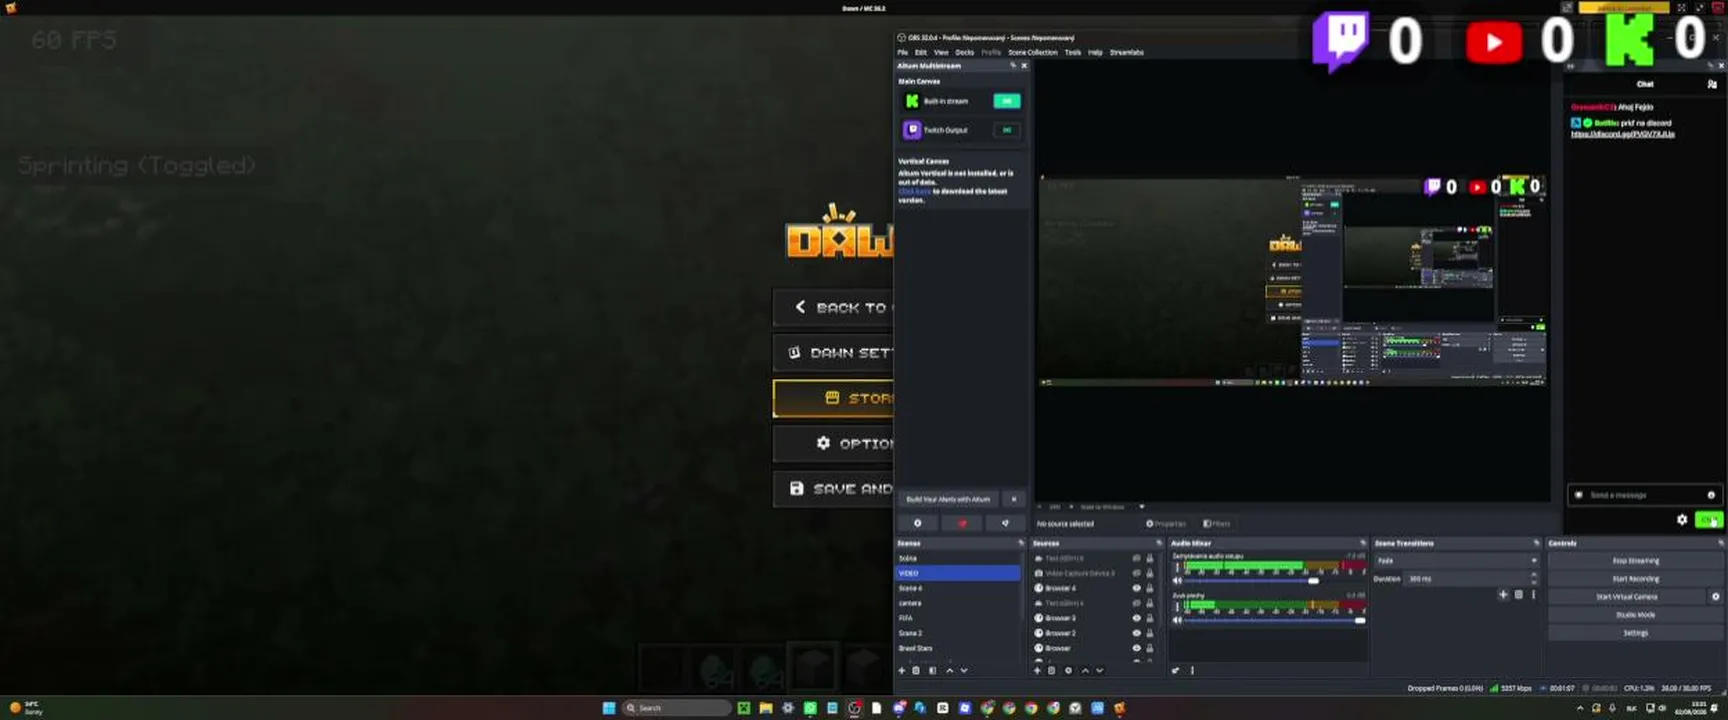
Task: Open the gear button under the Aitum alerts banner
Action: 917,523
